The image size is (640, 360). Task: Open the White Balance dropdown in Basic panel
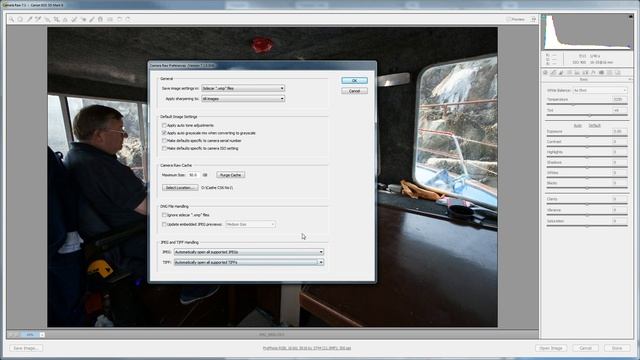[600, 90]
